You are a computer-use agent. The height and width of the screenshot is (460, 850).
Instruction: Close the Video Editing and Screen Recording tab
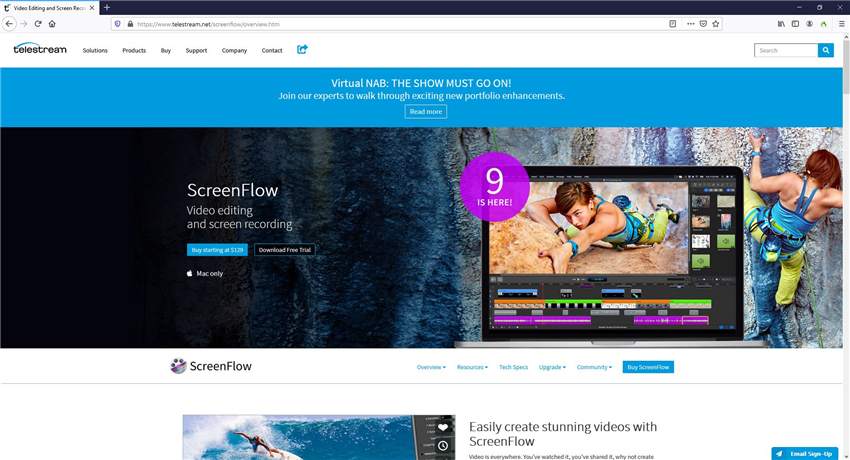[x=92, y=8]
